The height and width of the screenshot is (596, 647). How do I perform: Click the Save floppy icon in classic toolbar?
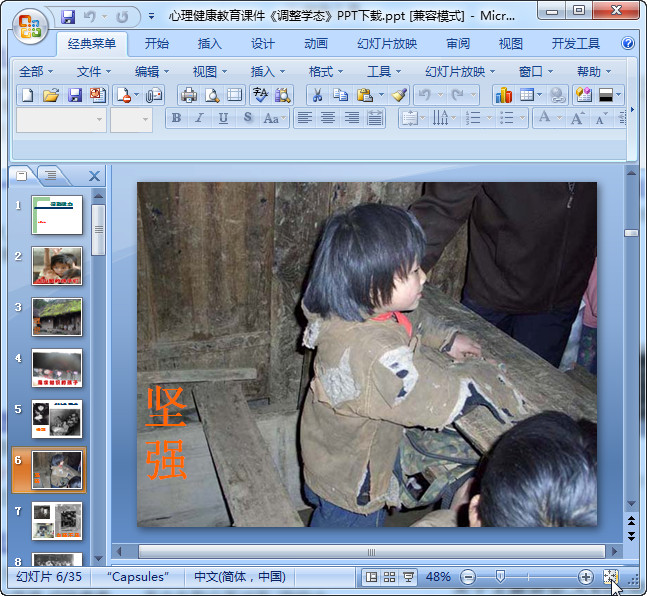coord(75,95)
